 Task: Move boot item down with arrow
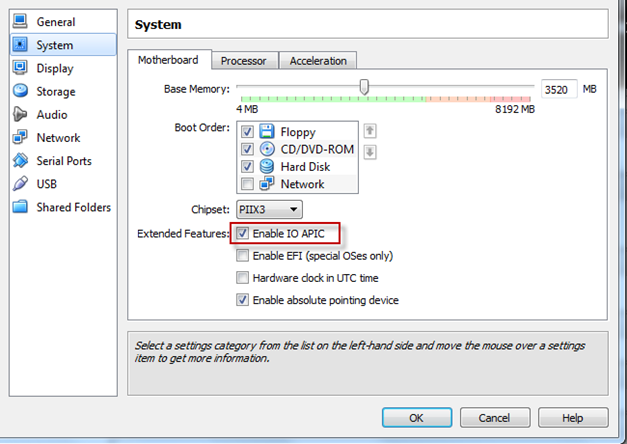pyautogui.click(x=370, y=152)
